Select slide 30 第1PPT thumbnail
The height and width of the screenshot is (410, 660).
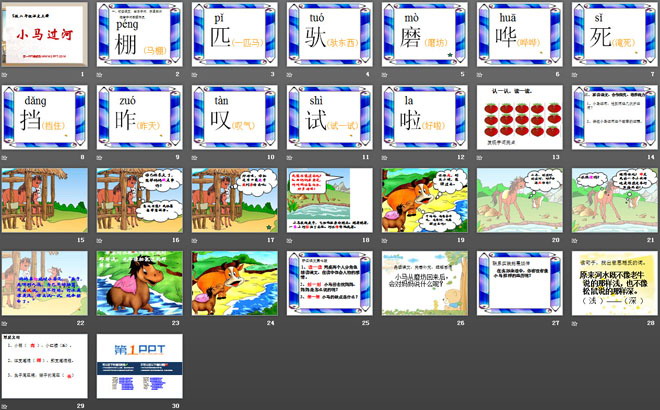click(x=140, y=366)
